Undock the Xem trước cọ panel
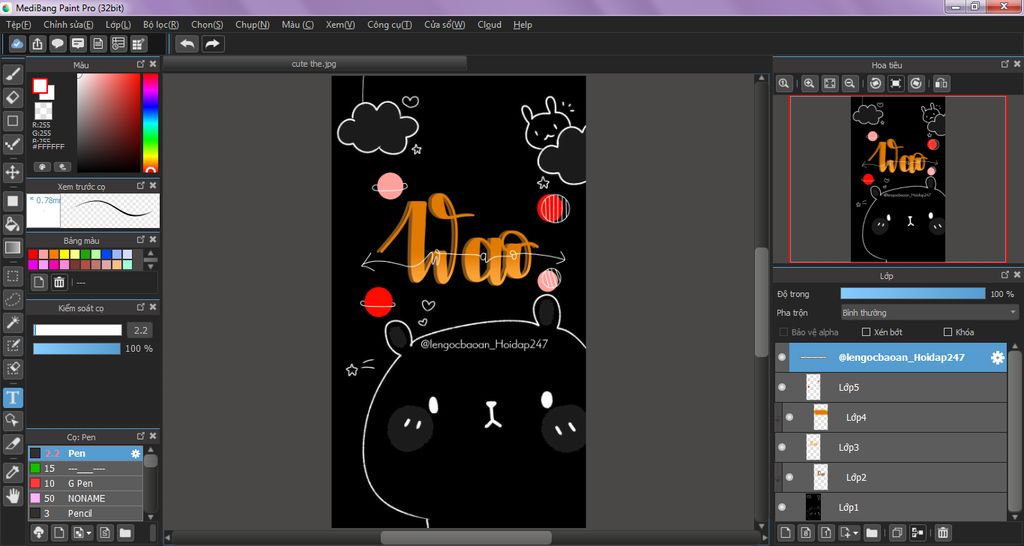The width and height of the screenshot is (1024, 546). [x=140, y=186]
